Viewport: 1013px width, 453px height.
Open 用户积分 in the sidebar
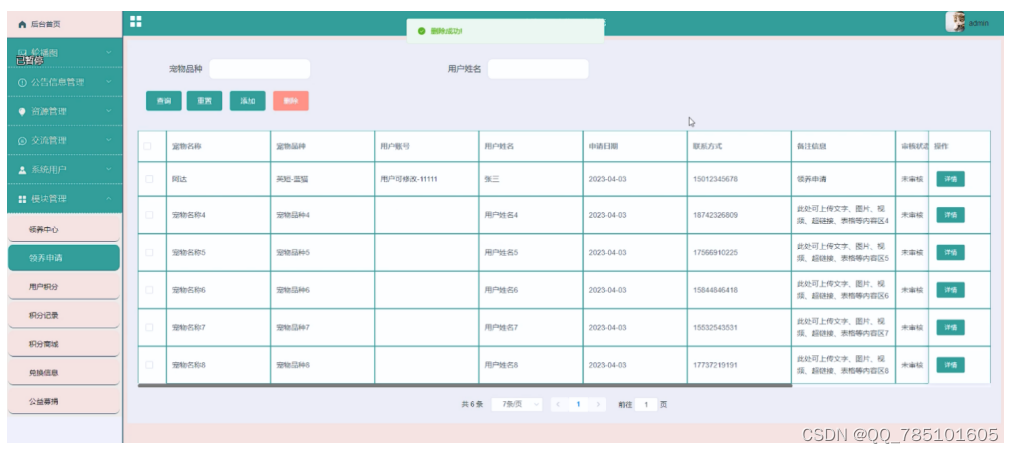[x=44, y=287]
